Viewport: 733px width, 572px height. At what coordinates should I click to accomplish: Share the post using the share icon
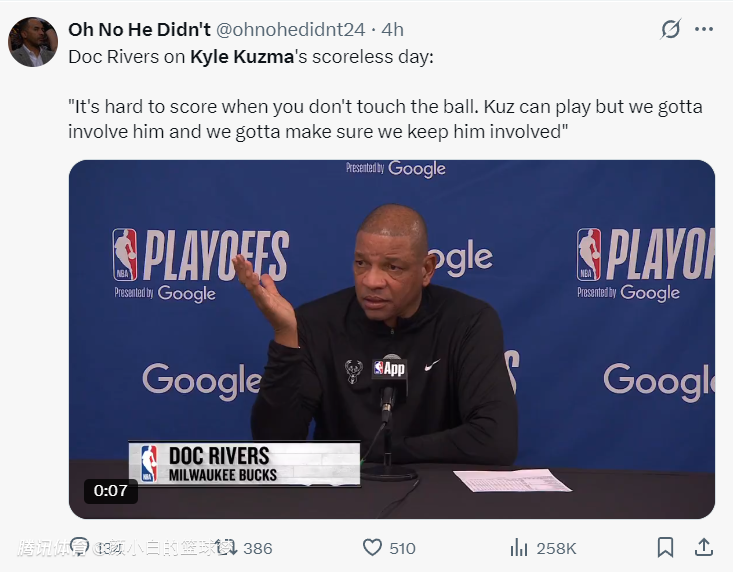[x=704, y=547]
